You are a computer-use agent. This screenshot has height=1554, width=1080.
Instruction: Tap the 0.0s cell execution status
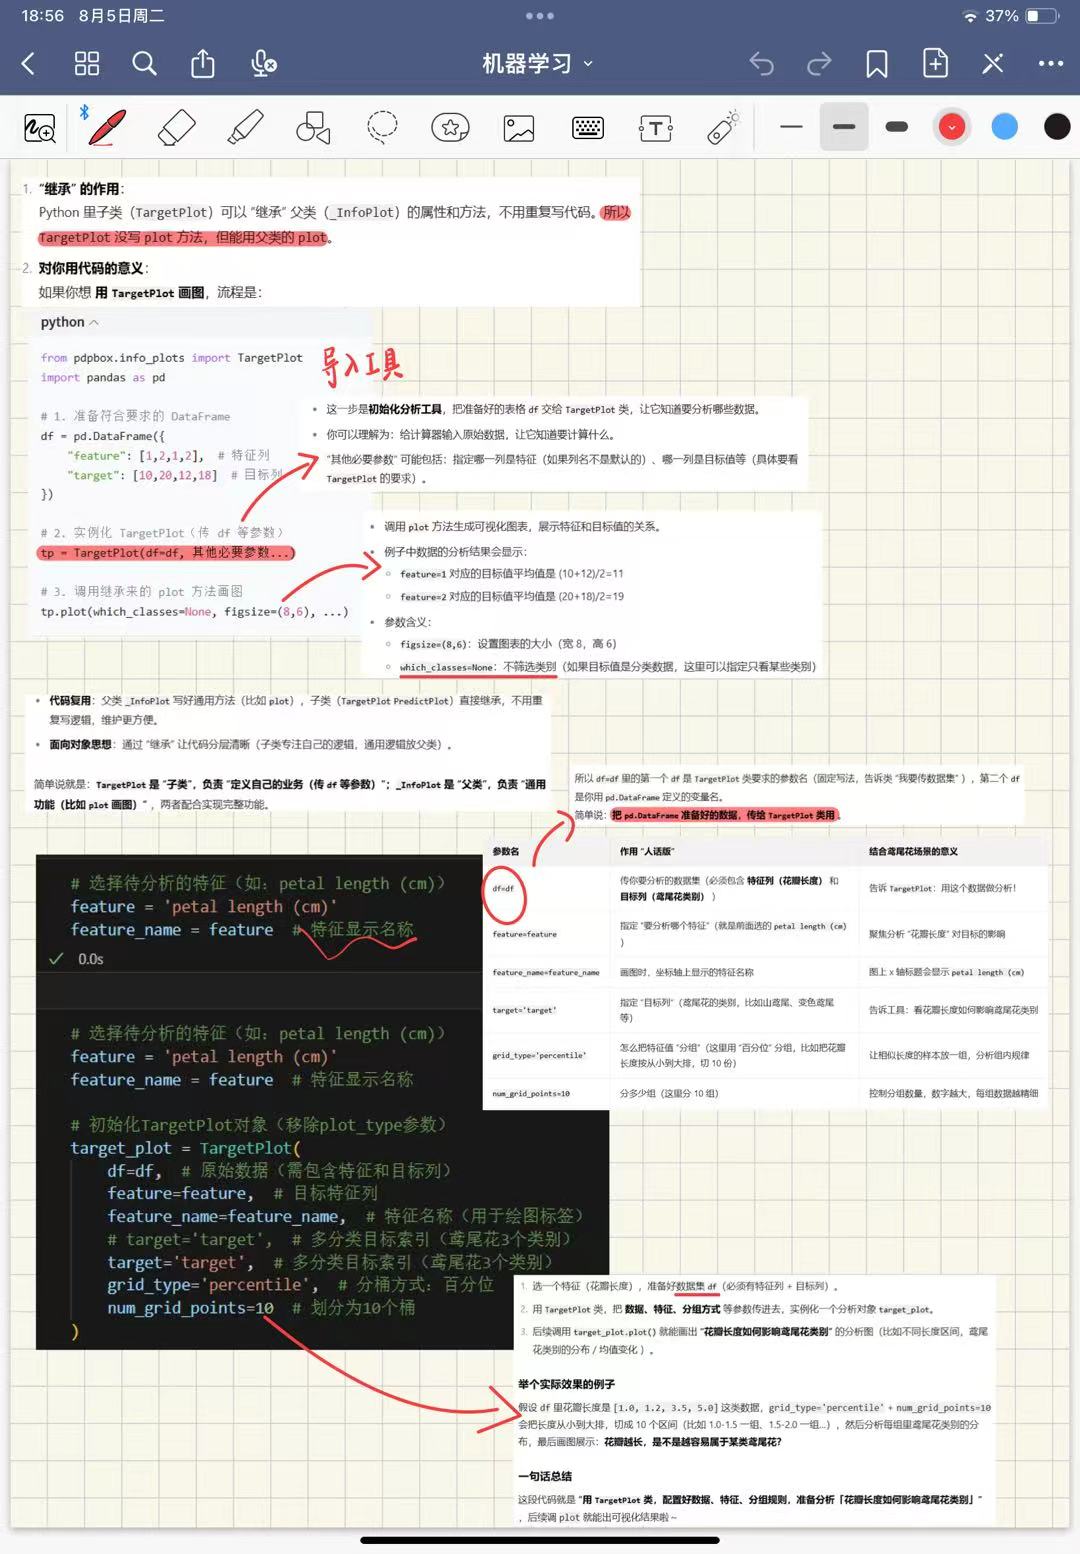coord(91,959)
